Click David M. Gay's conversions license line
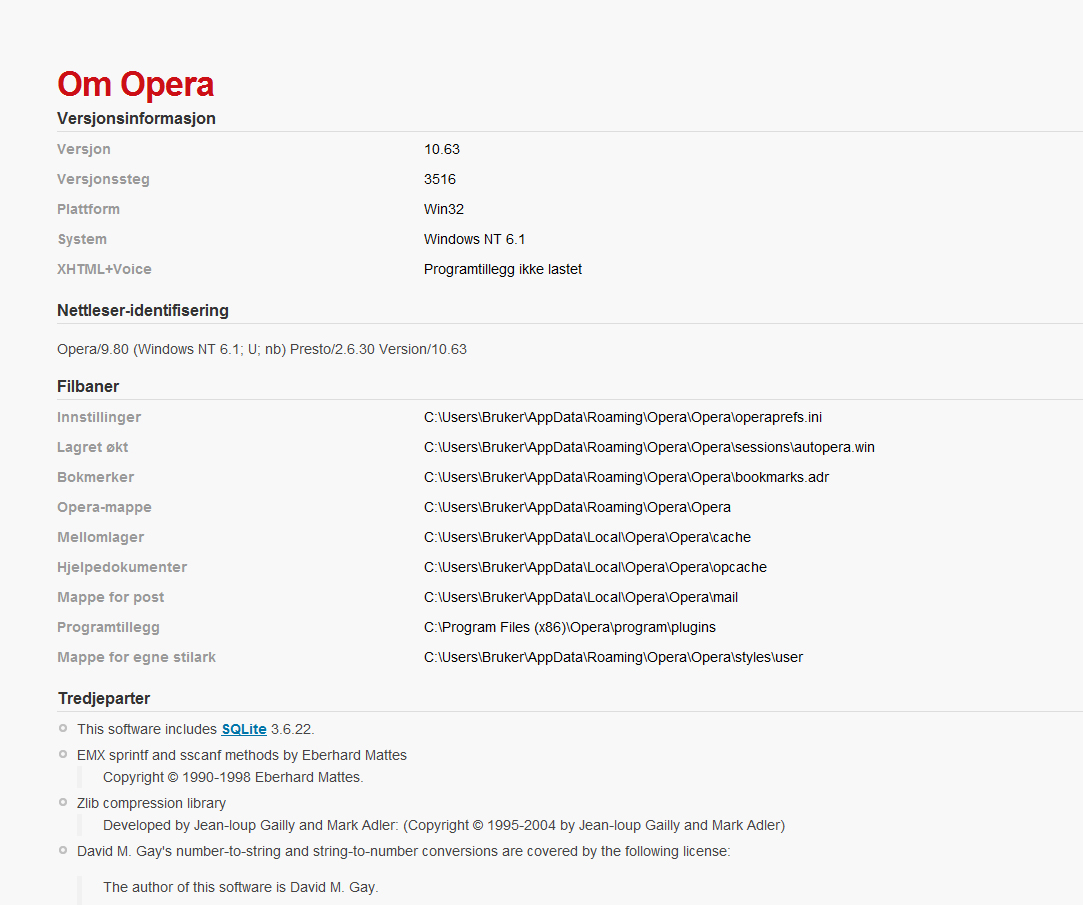 [403, 851]
